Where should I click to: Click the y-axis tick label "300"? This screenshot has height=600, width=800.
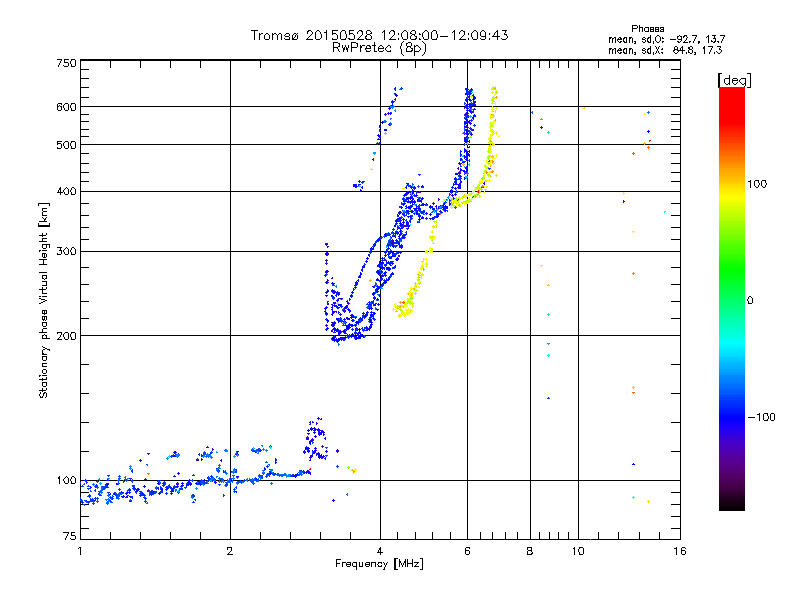pyautogui.click(x=67, y=252)
